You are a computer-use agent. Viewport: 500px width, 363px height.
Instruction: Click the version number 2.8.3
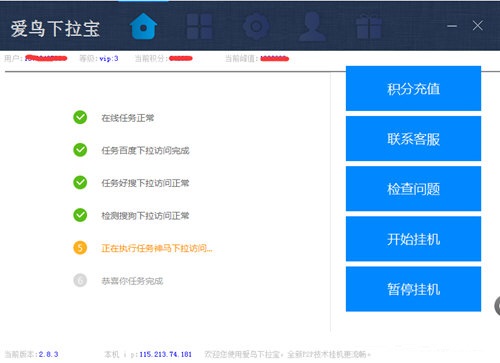48,354
